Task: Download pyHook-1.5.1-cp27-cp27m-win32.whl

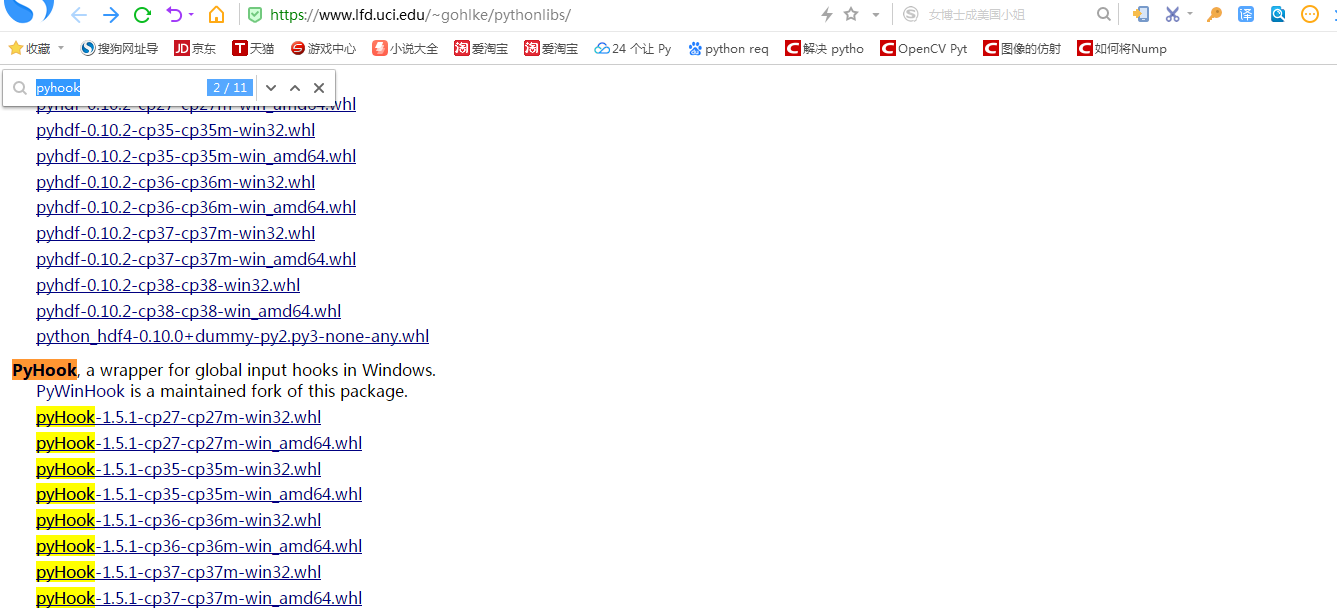Action: 179,417
